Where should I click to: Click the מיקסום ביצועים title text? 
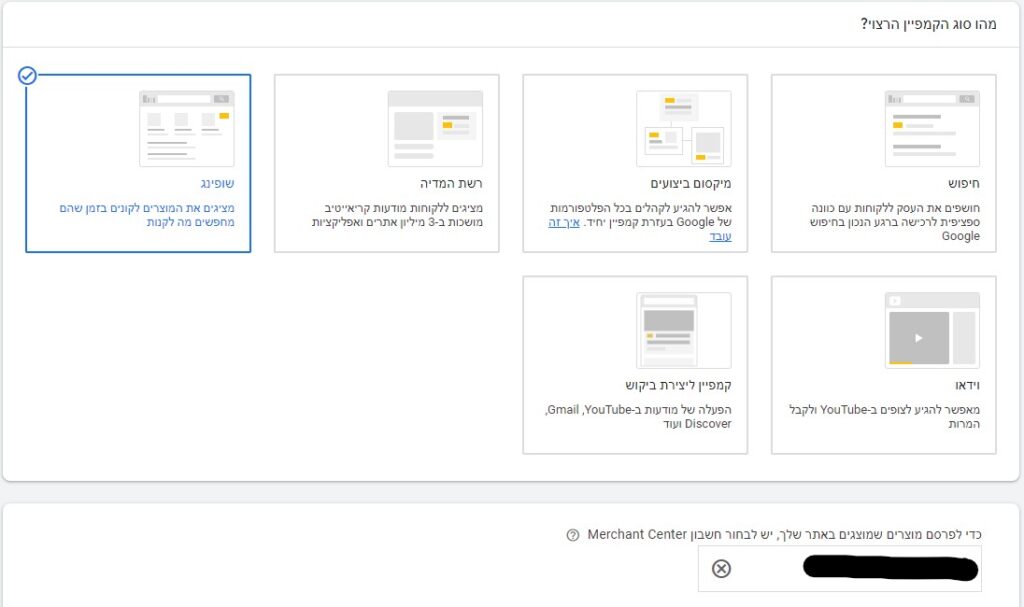click(x=691, y=184)
